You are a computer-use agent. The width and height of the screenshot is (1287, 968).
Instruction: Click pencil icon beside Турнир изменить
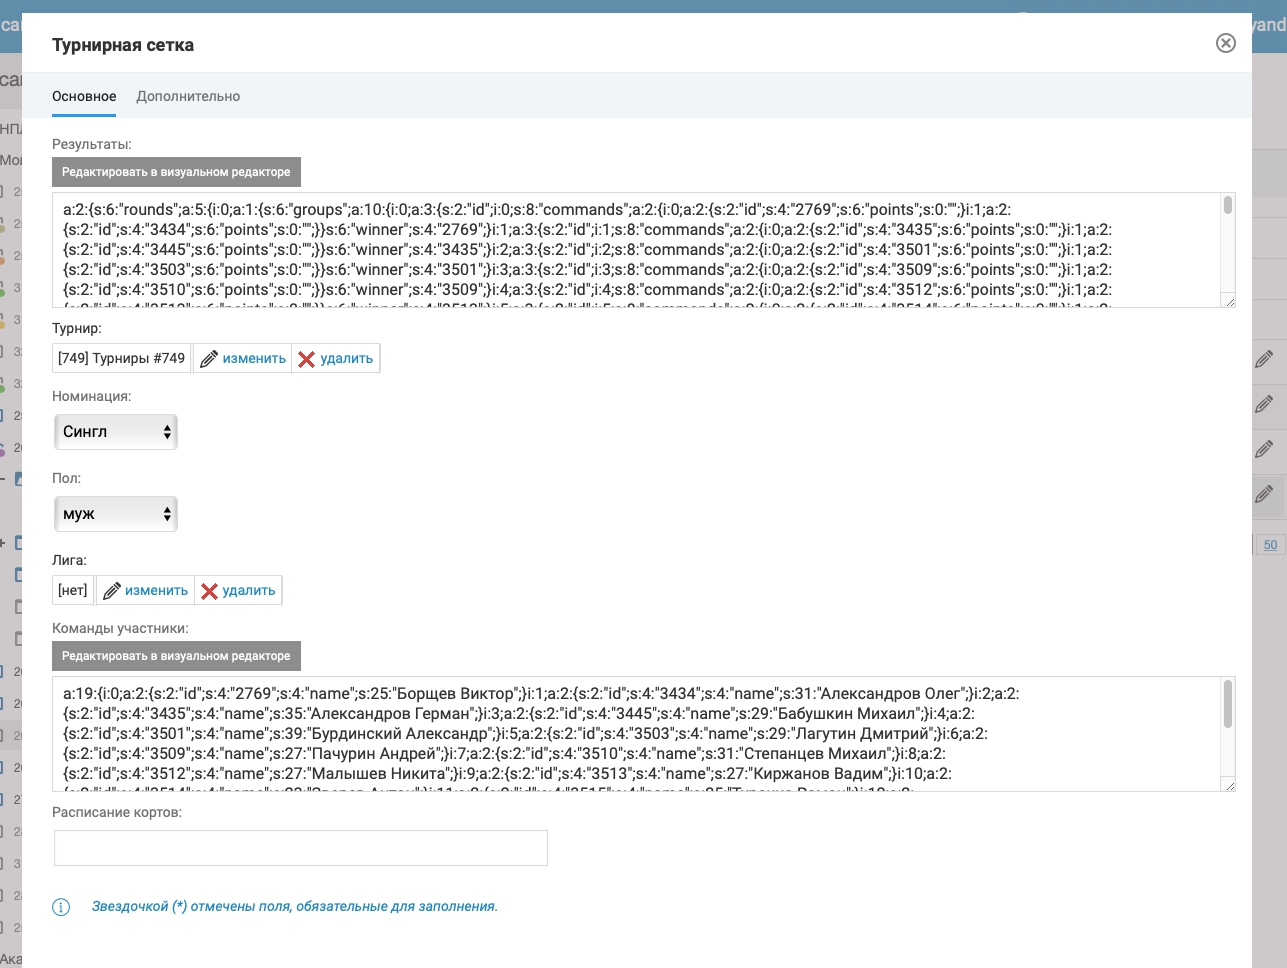click(209, 359)
